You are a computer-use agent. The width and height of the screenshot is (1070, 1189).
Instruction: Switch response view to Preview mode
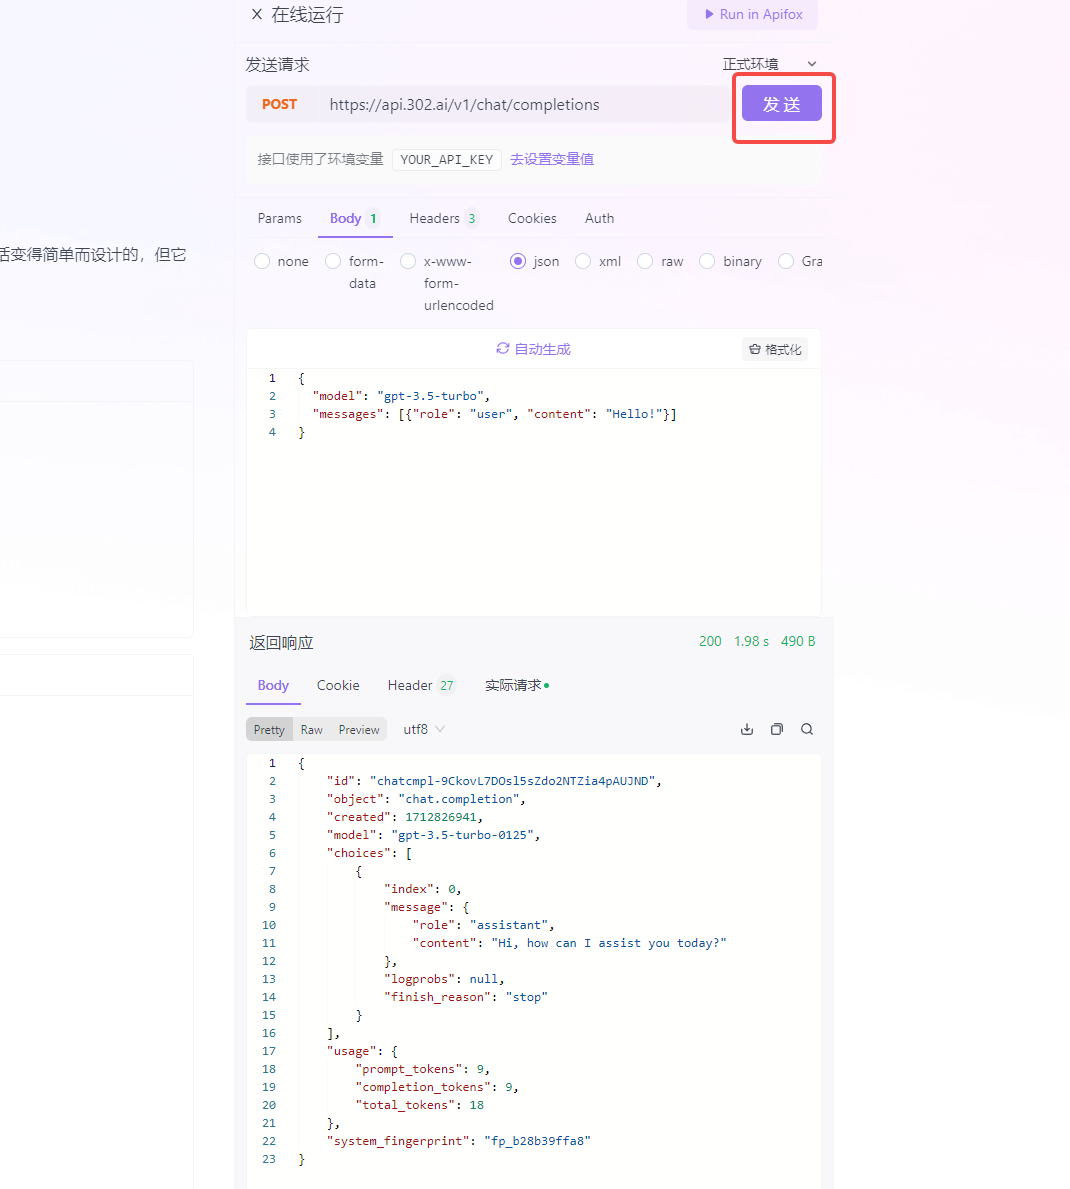[358, 729]
